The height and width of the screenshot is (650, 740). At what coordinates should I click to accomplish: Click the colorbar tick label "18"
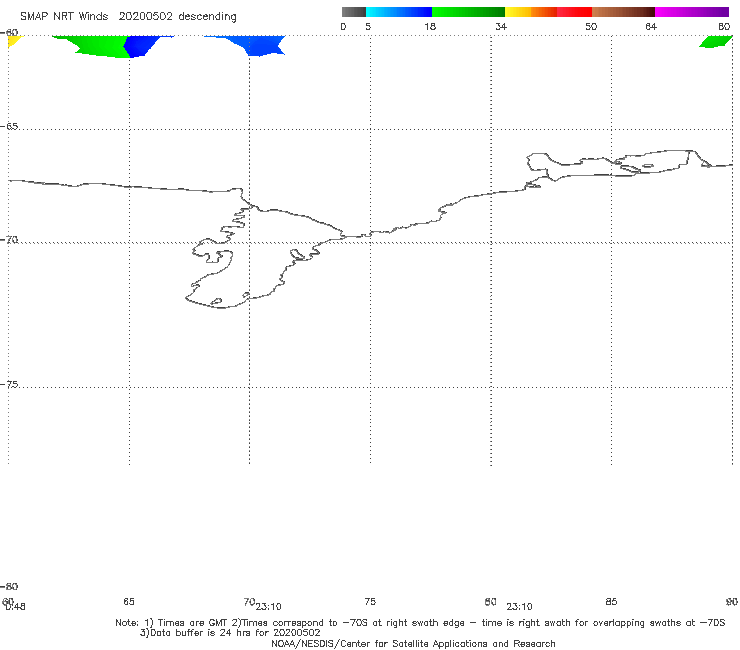pyautogui.click(x=430, y=26)
